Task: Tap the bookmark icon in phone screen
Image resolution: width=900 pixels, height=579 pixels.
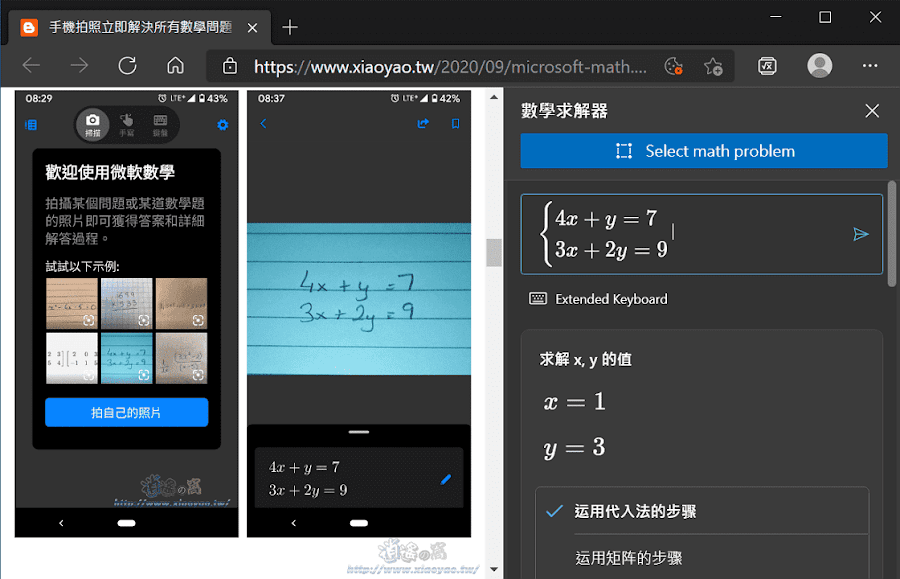Action: pyautogui.click(x=455, y=123)
